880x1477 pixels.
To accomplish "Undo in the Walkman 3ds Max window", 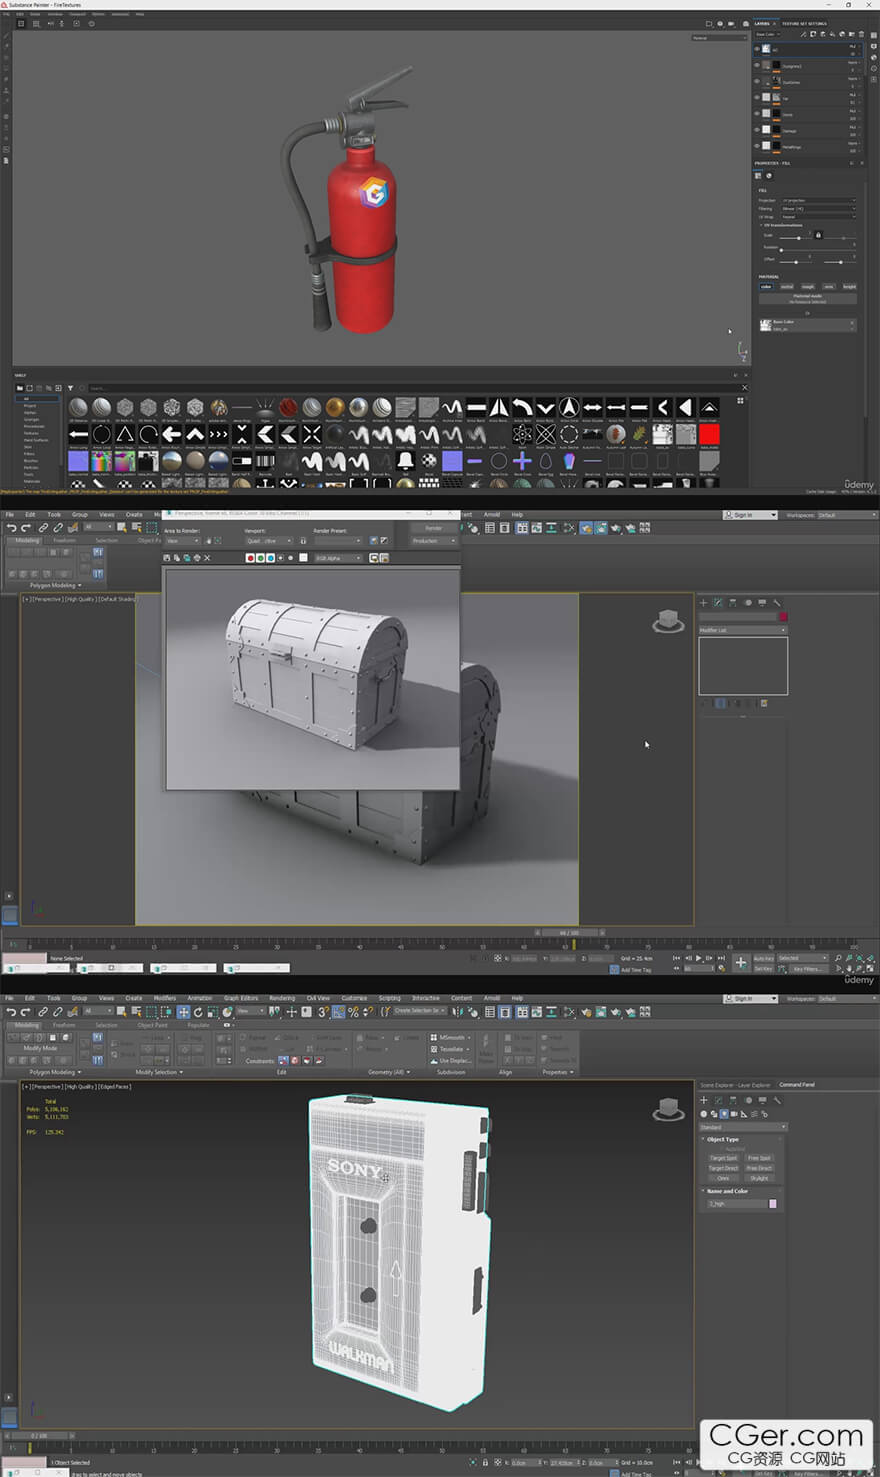I will coord(11,1012).
